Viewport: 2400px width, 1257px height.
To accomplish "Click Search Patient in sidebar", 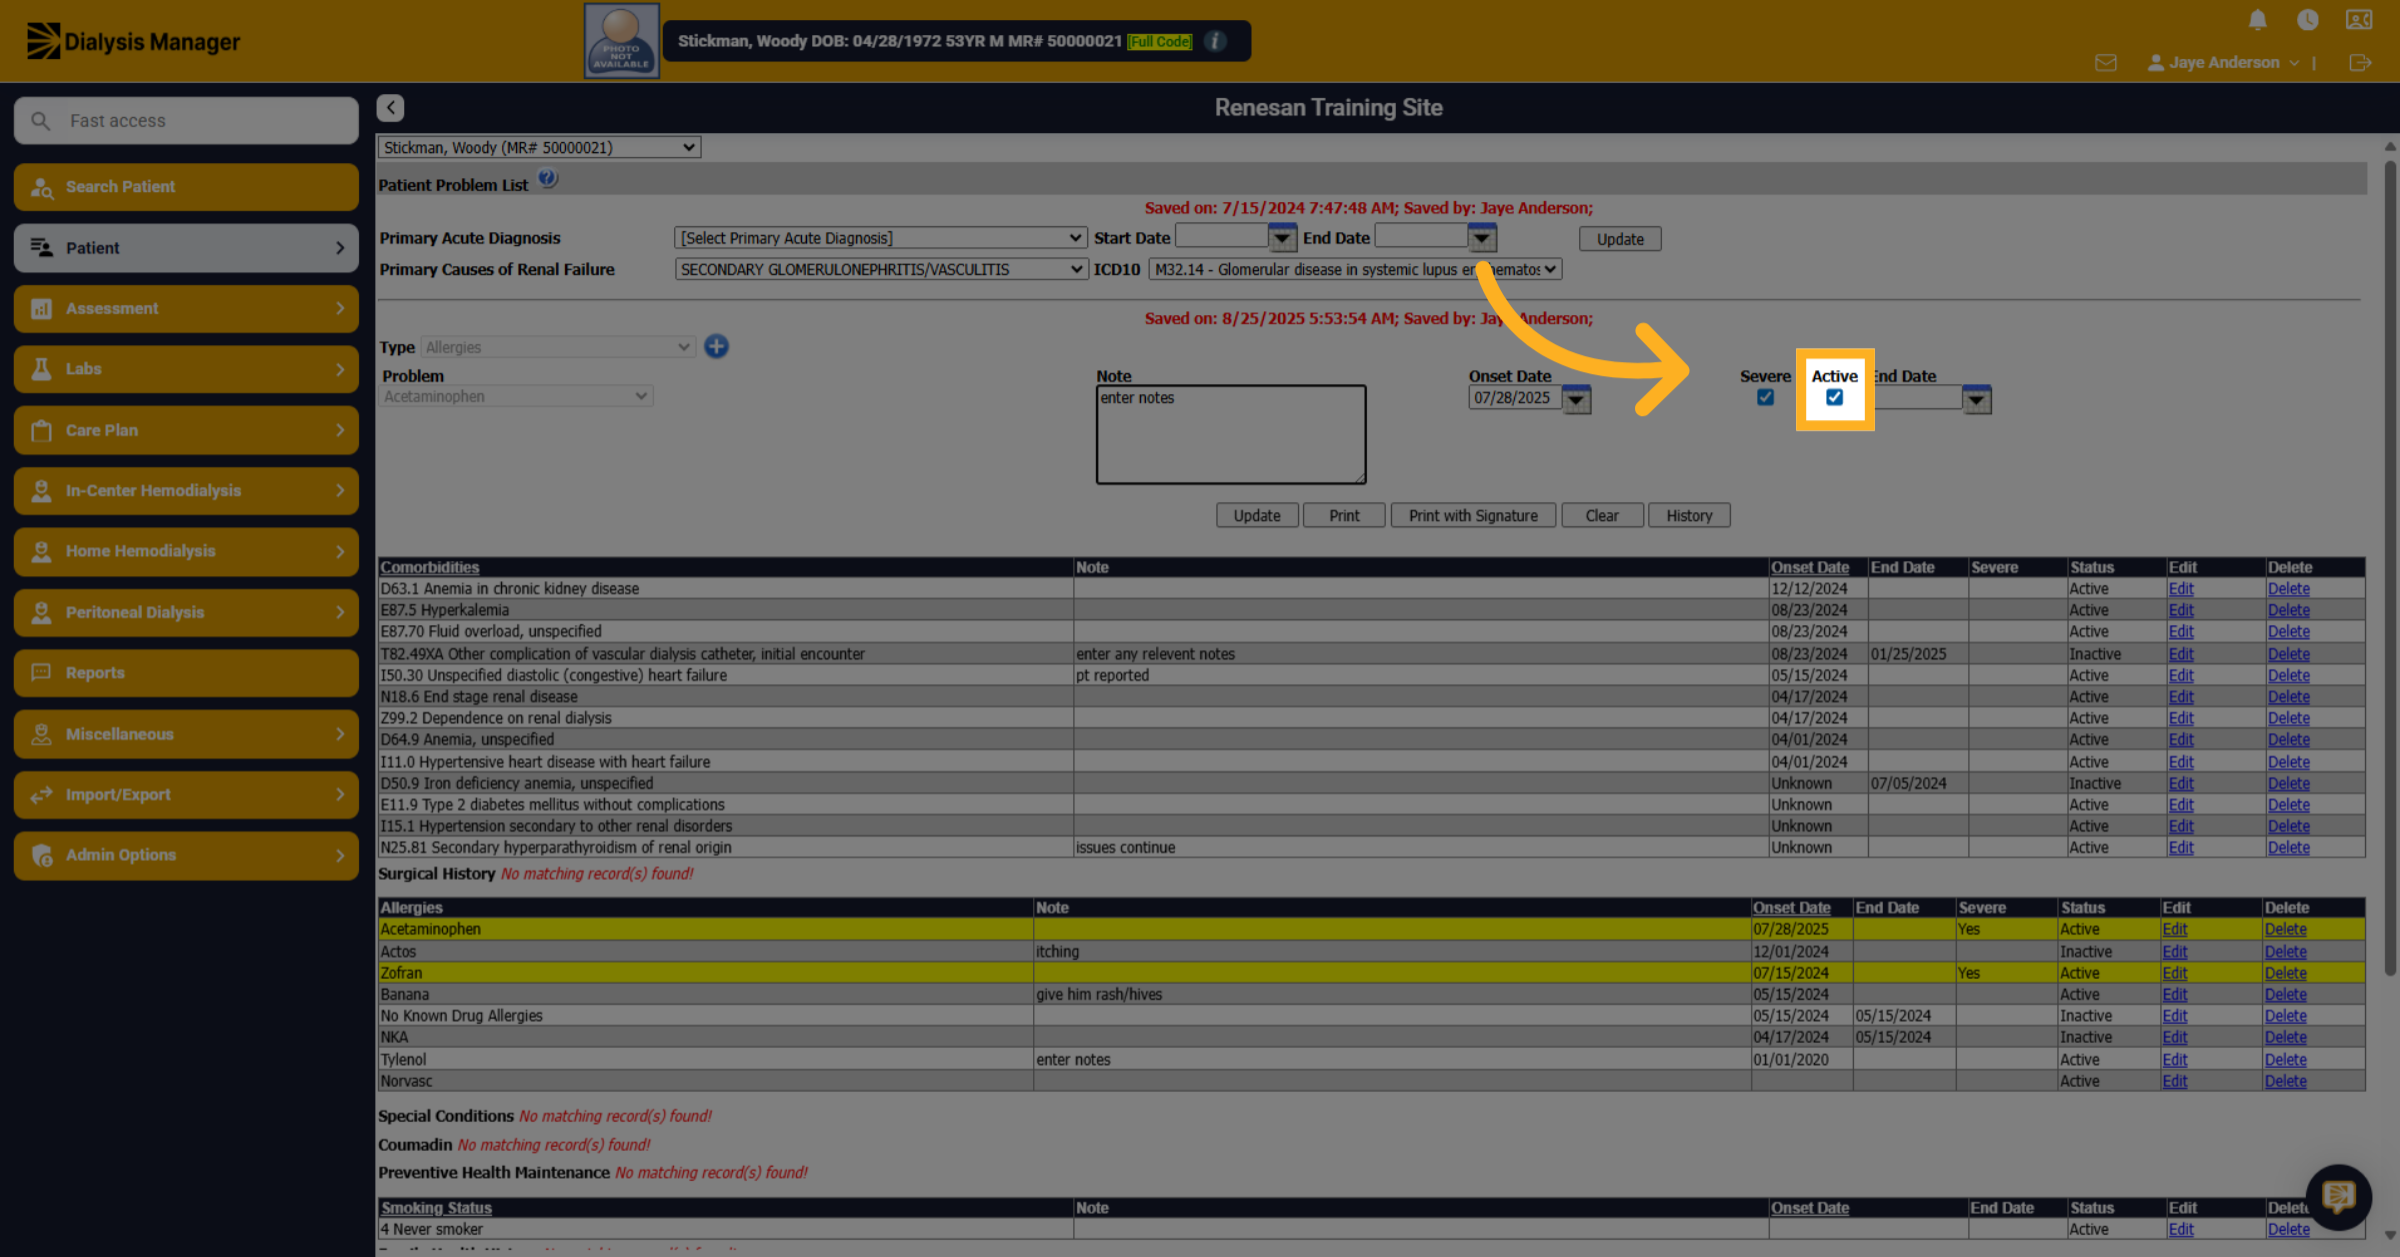I will coord(186,187).
